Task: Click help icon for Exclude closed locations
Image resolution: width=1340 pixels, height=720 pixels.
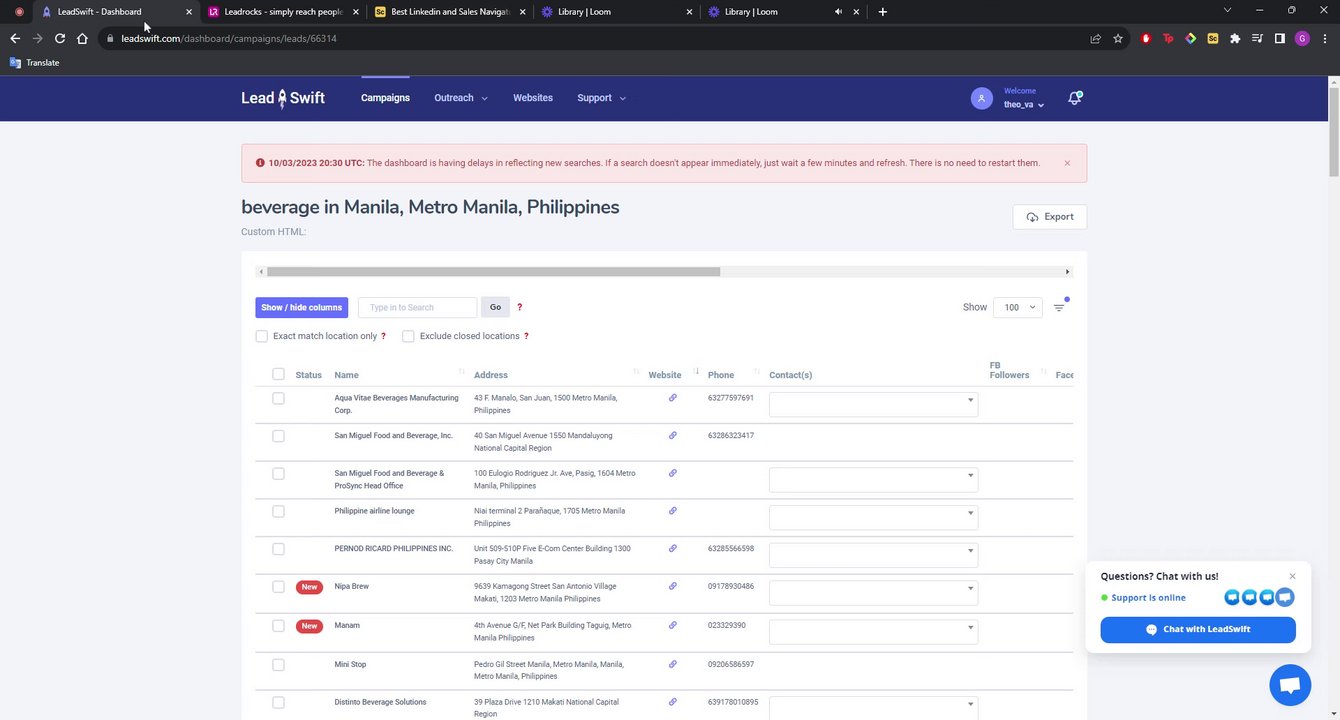Action: 526,336
